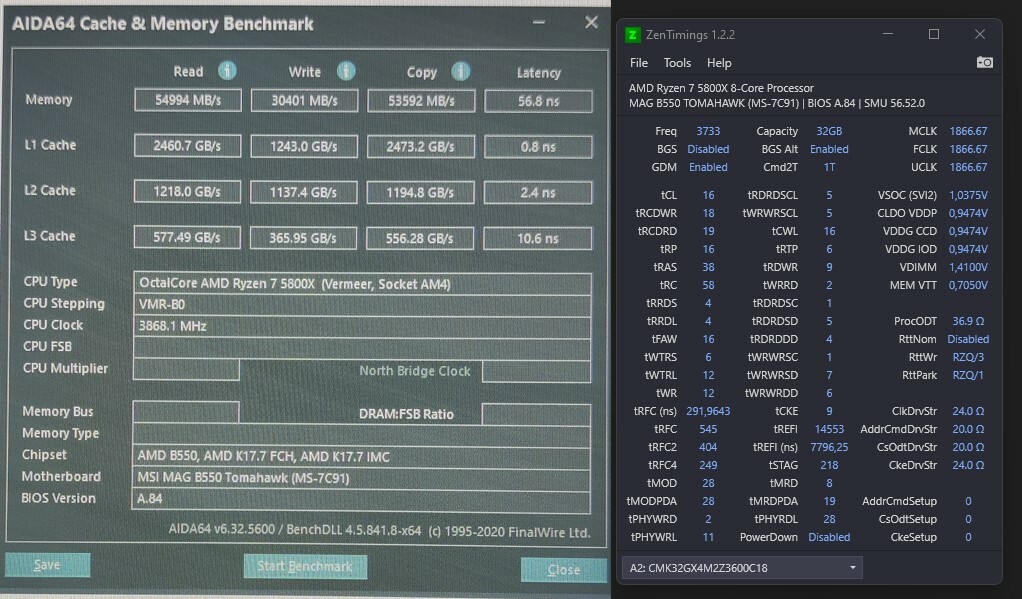Click the RttWr value RZQ/3
The width and height of the screenshot is (1022, 599).
click(968, 357)
